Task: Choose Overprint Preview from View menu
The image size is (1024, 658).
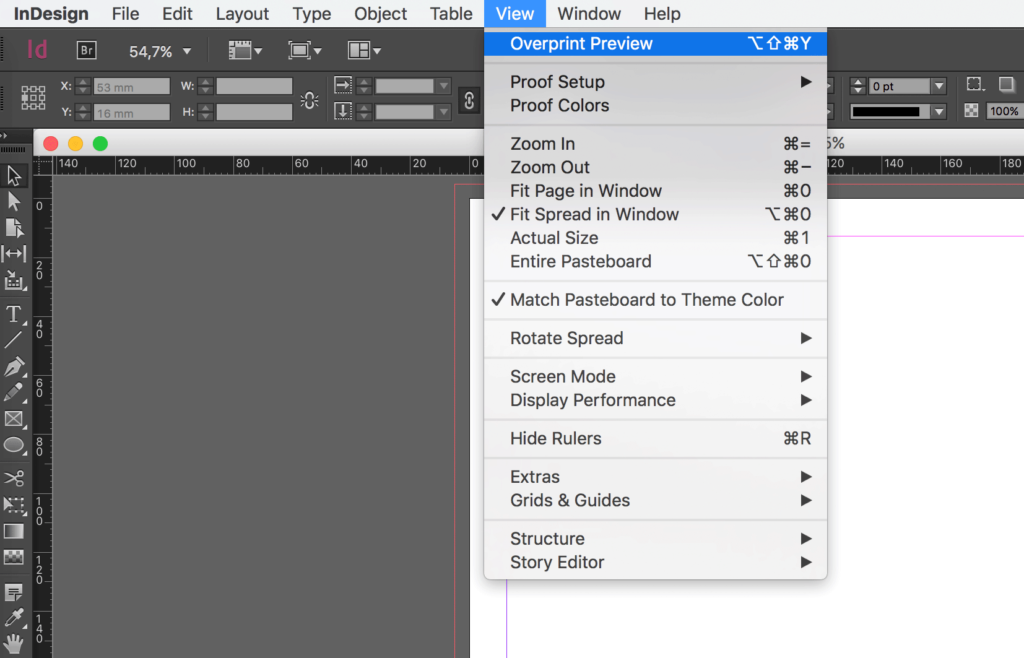Action: (x=583, y=43)
